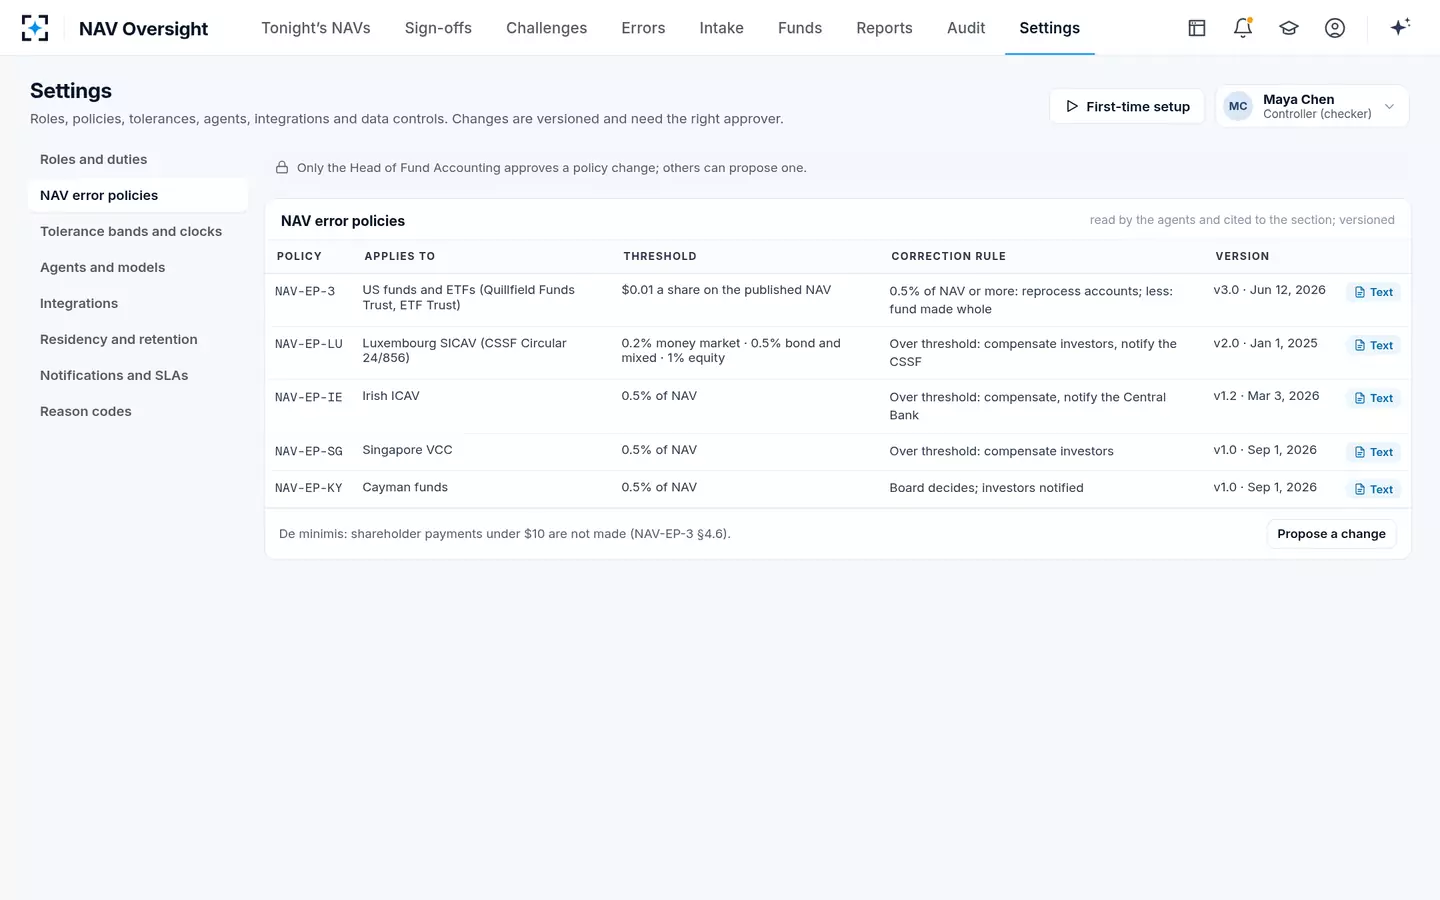Click version 'v3.0 · Jun 12, 2026'
This screenshot has height=900, width=1440.
pyautogui.click(x=1269, y=290)
